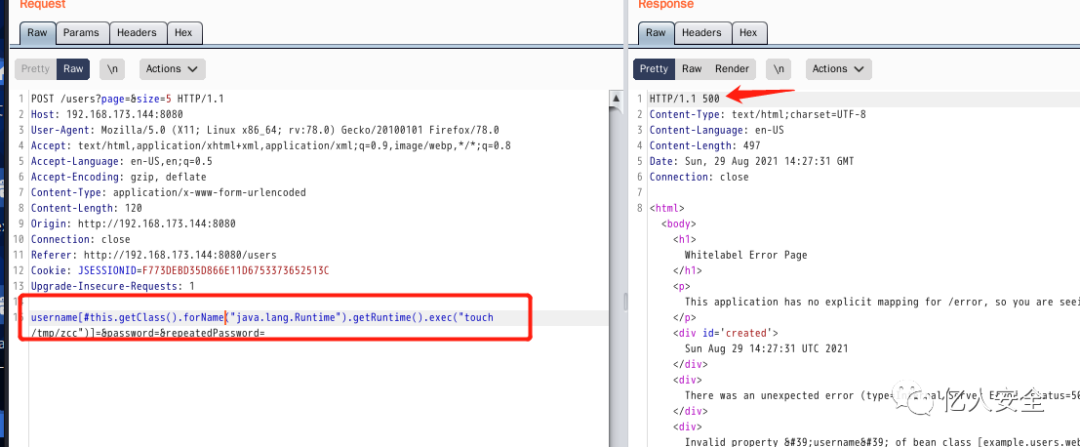Open the Request Headers tab
Viewport: 1080px width, 447px height.
pyautogui.click(x=136, y=32)
